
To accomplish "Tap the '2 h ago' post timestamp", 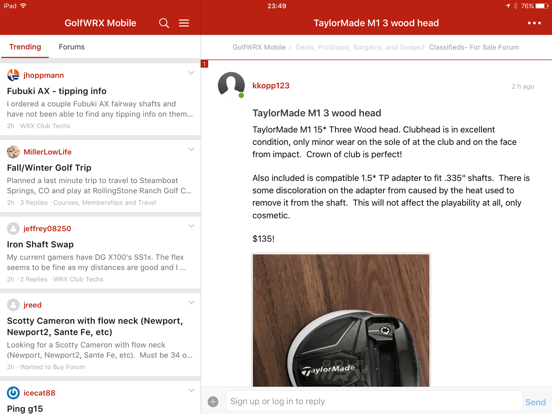I will click(523, 87).
